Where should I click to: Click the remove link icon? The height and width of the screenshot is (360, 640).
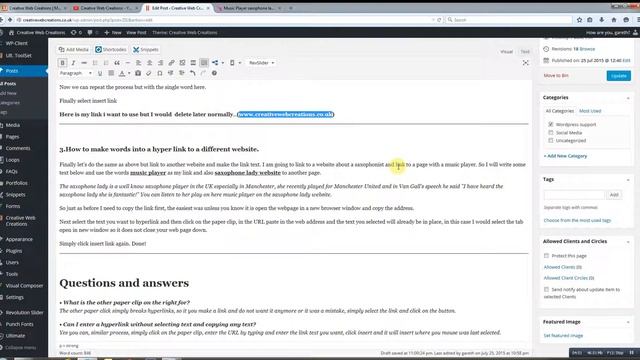tap(182, 63)
